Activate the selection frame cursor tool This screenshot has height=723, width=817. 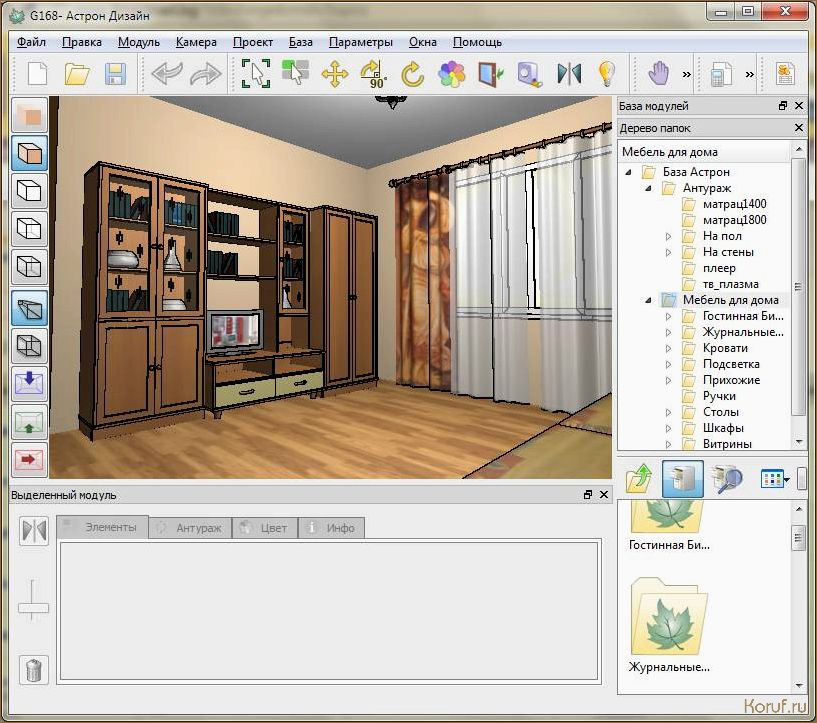[256, 74]
